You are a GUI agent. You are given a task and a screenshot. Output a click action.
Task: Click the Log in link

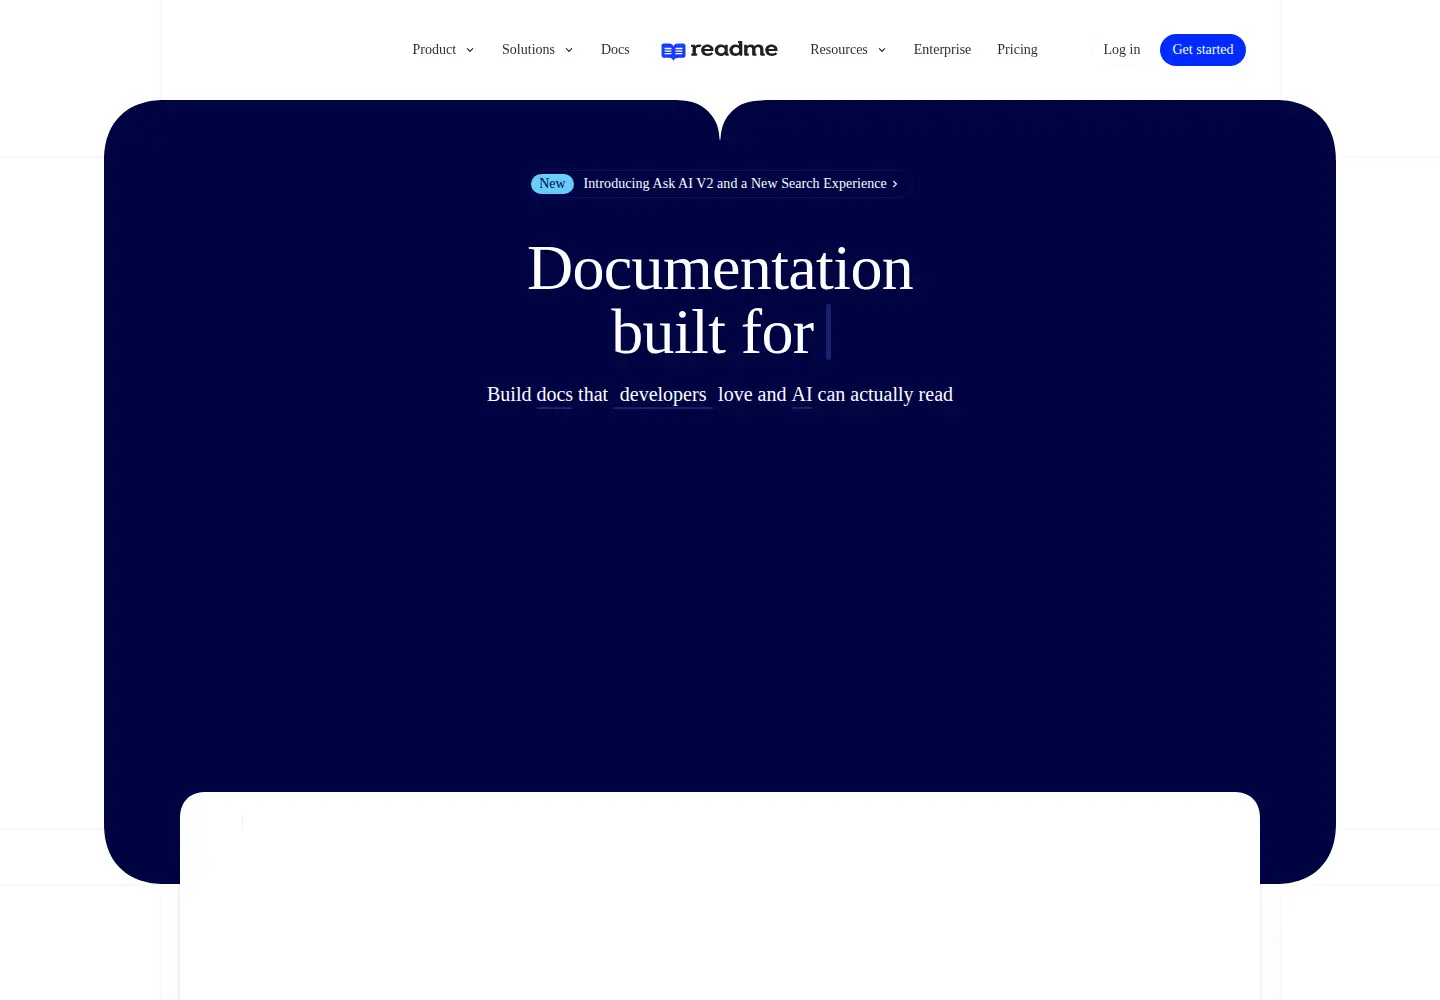point(1122,50)
